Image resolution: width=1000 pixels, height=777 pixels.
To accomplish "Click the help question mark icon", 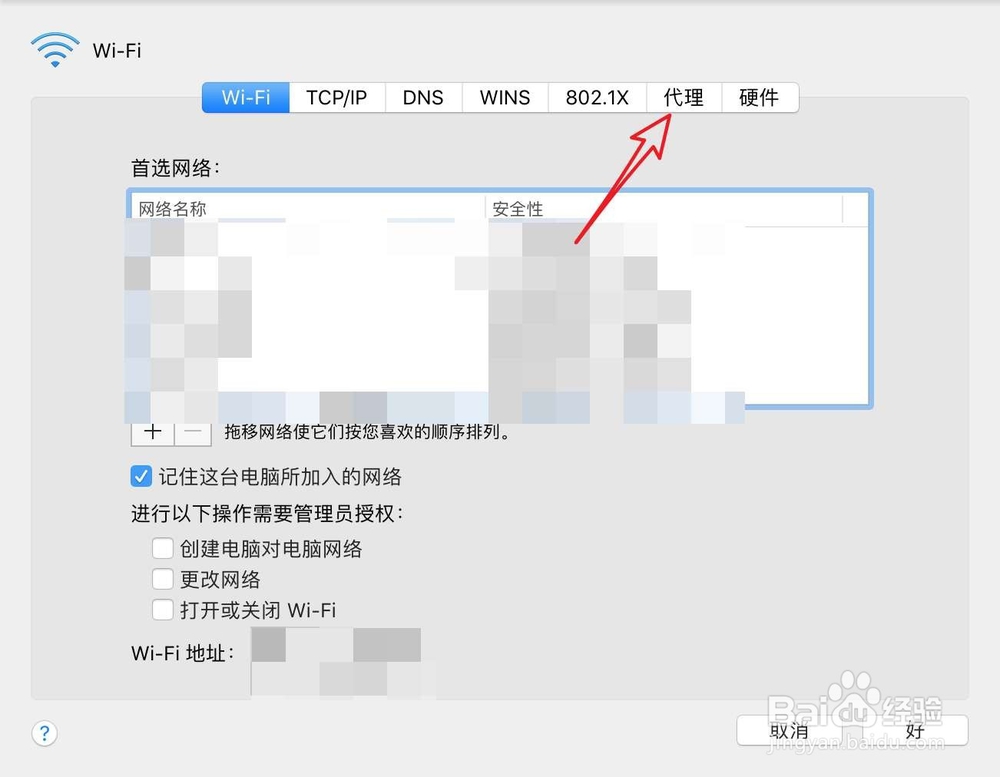I will [44, 733].
